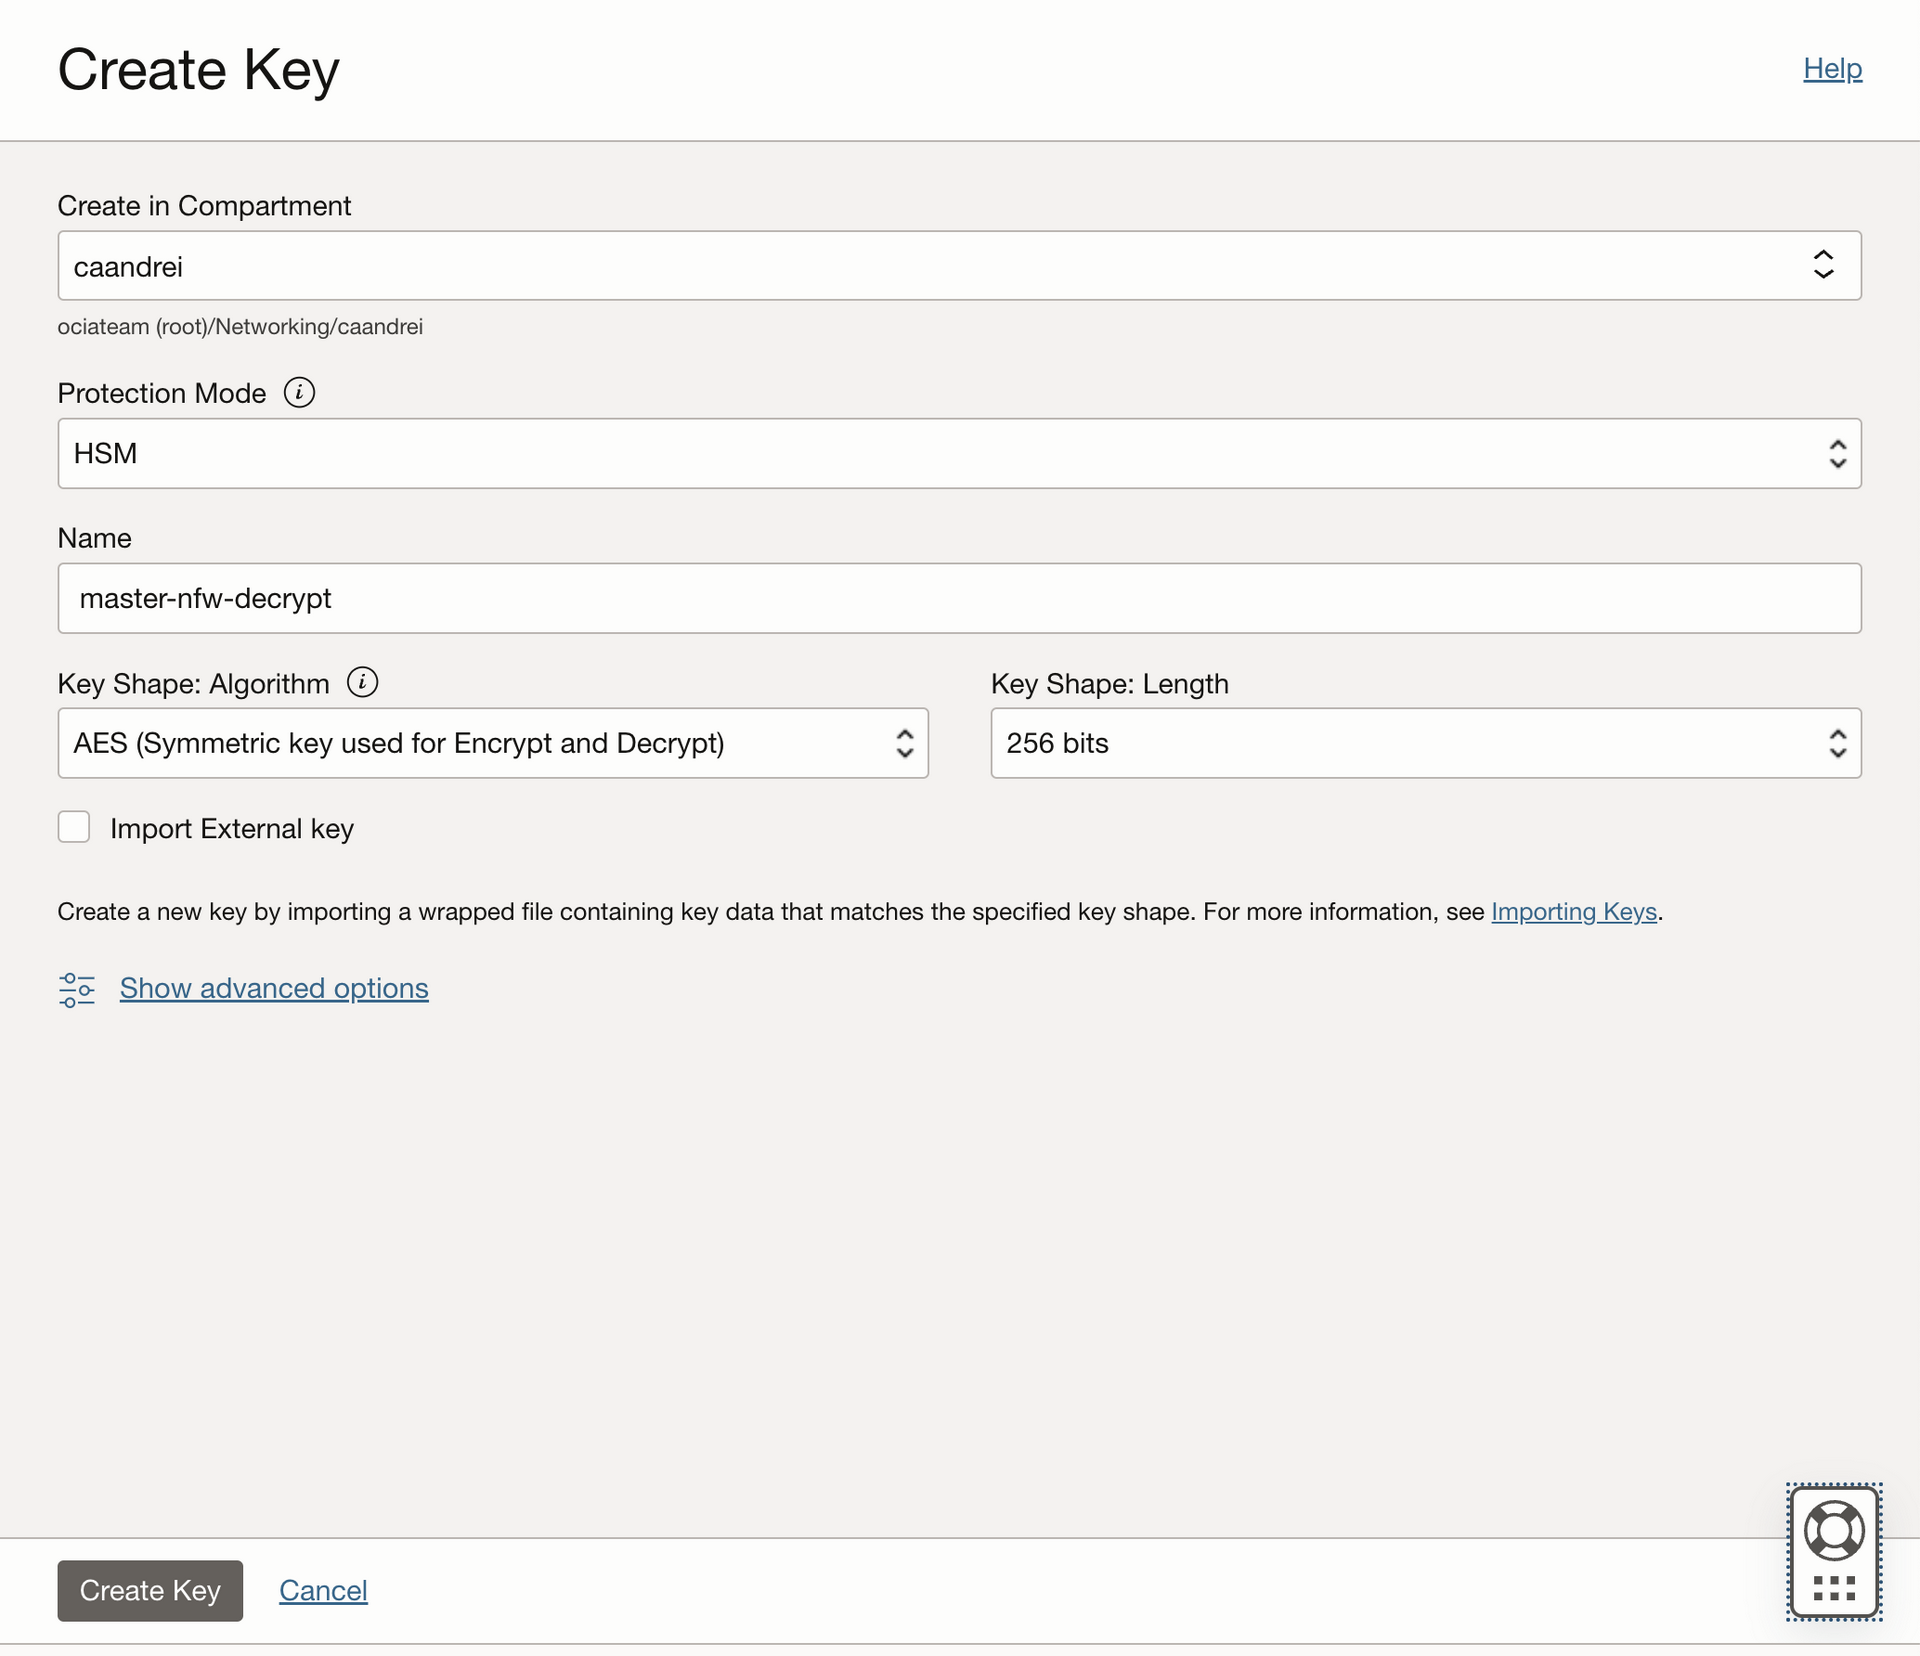Image resolution: width=1920 pixels, height=1656 pixels.
Task: Open the 256 bits key length dropdown
Action: point(1400,743)
